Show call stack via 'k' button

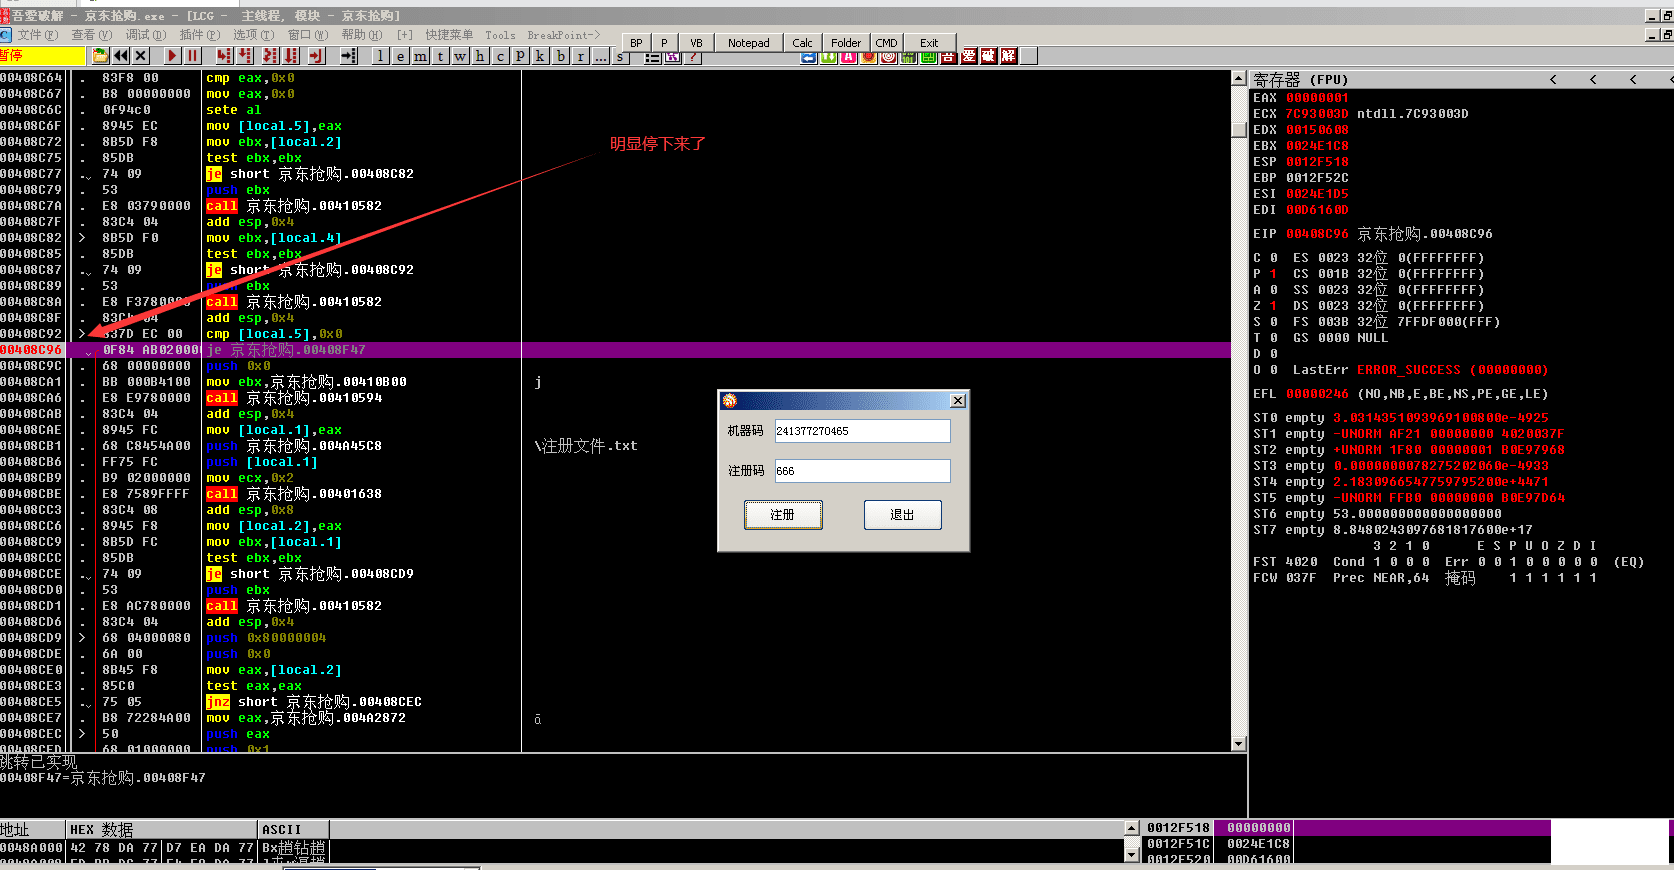541,56
